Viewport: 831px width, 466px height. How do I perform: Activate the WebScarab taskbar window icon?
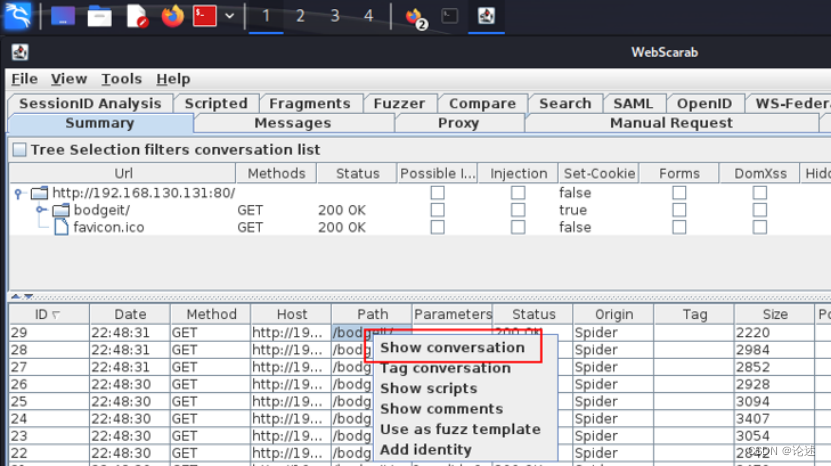click(486, 16)
